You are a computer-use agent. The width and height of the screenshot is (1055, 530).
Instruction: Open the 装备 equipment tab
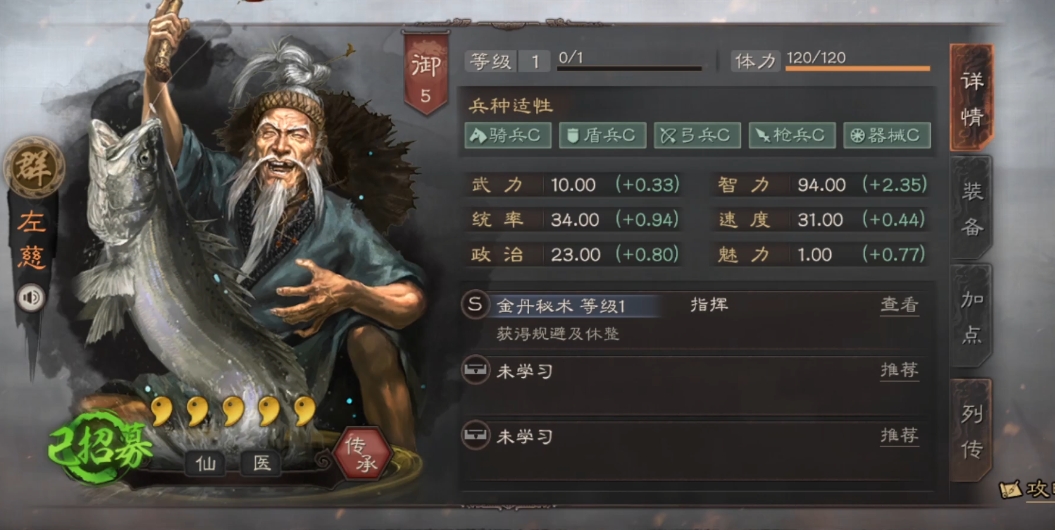(x=972, y=209)
